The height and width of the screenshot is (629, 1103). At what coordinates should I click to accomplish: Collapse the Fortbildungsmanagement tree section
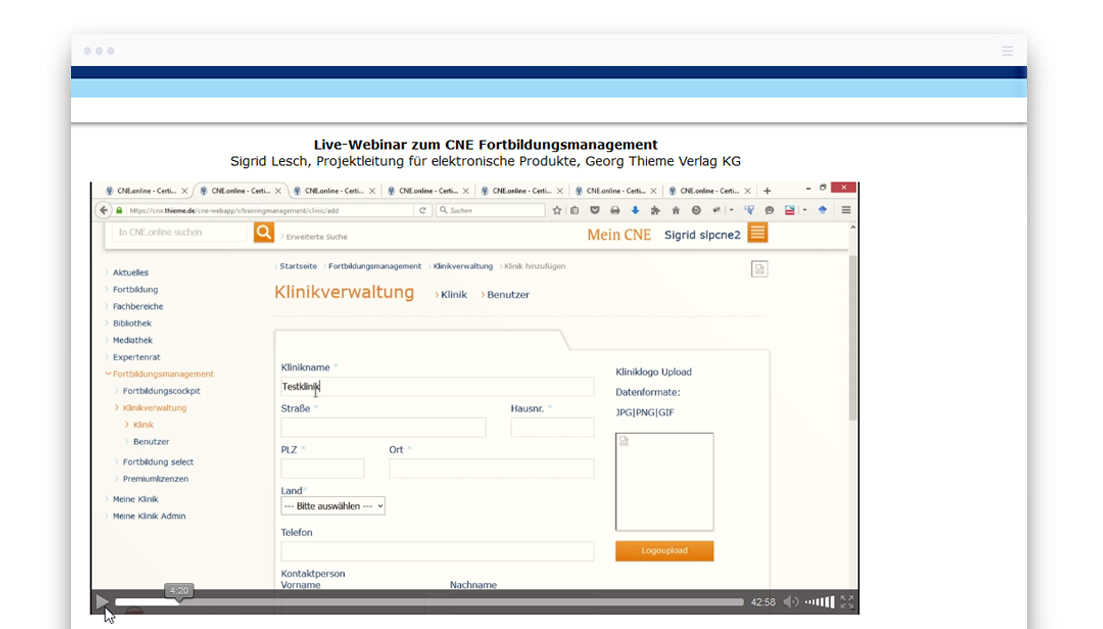coord(108,374)
